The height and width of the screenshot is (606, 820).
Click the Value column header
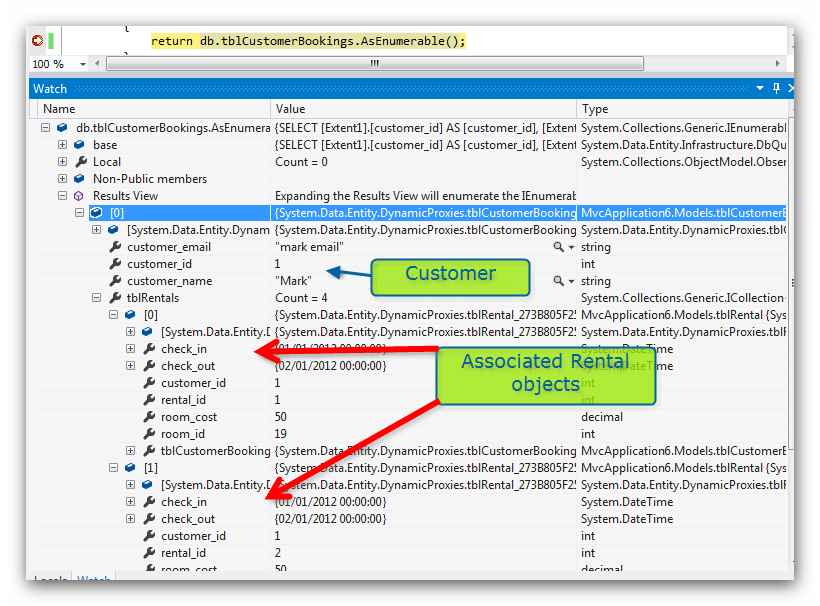[x=423, y=109]
